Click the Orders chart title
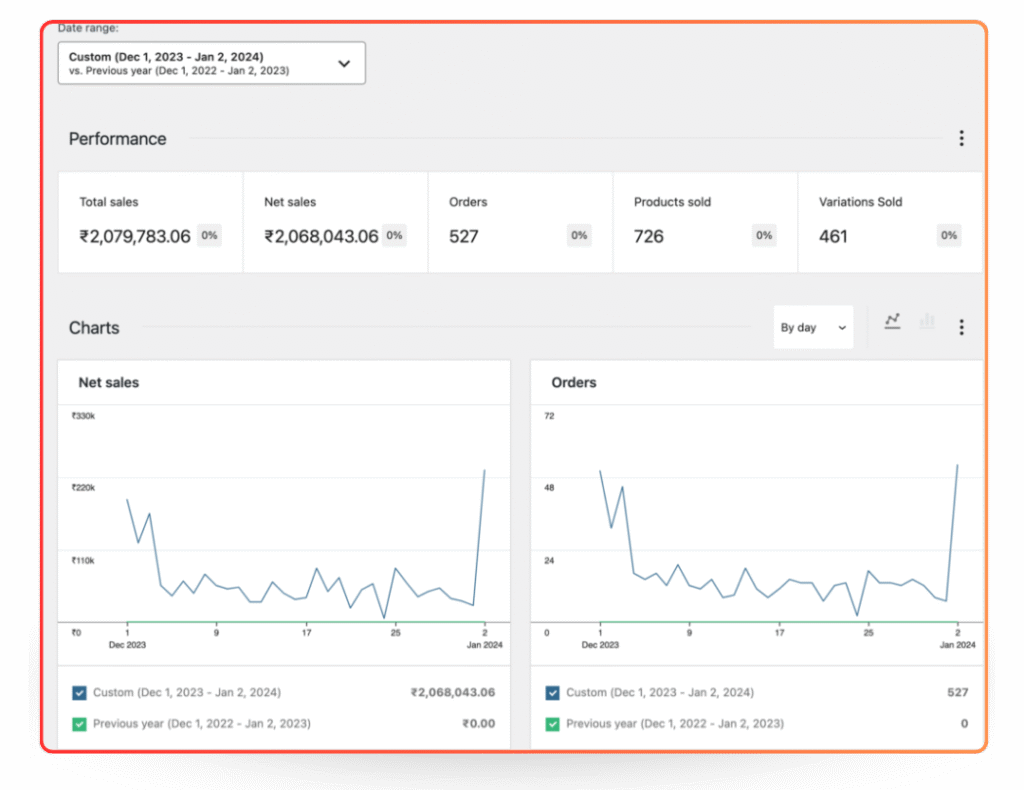Screen dimensions: 1024x790 click(x=574, y=383)
